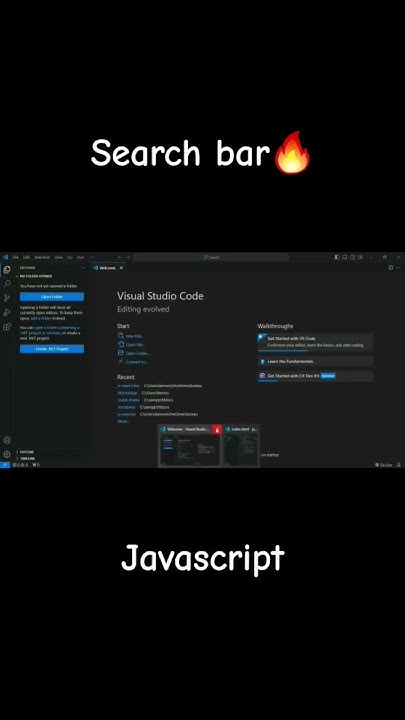Click the forwarded ports status bar entry
Viewport: 405px width, 720px height.
pos(36,465)
